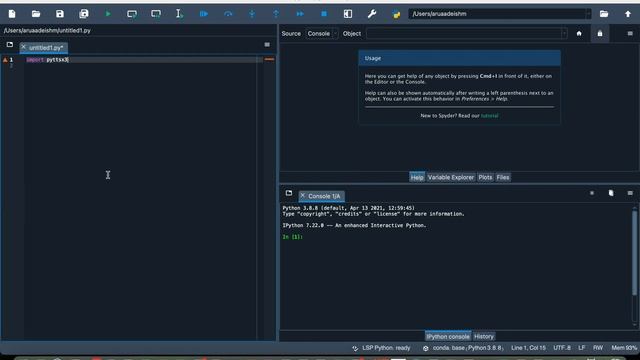
Task: Open the Help pane options menu
Action: tap(630, 33)
